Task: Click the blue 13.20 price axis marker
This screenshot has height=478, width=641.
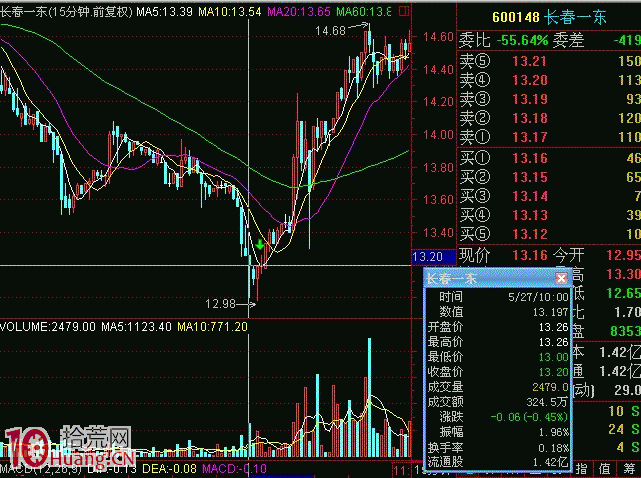Action: 433,257
